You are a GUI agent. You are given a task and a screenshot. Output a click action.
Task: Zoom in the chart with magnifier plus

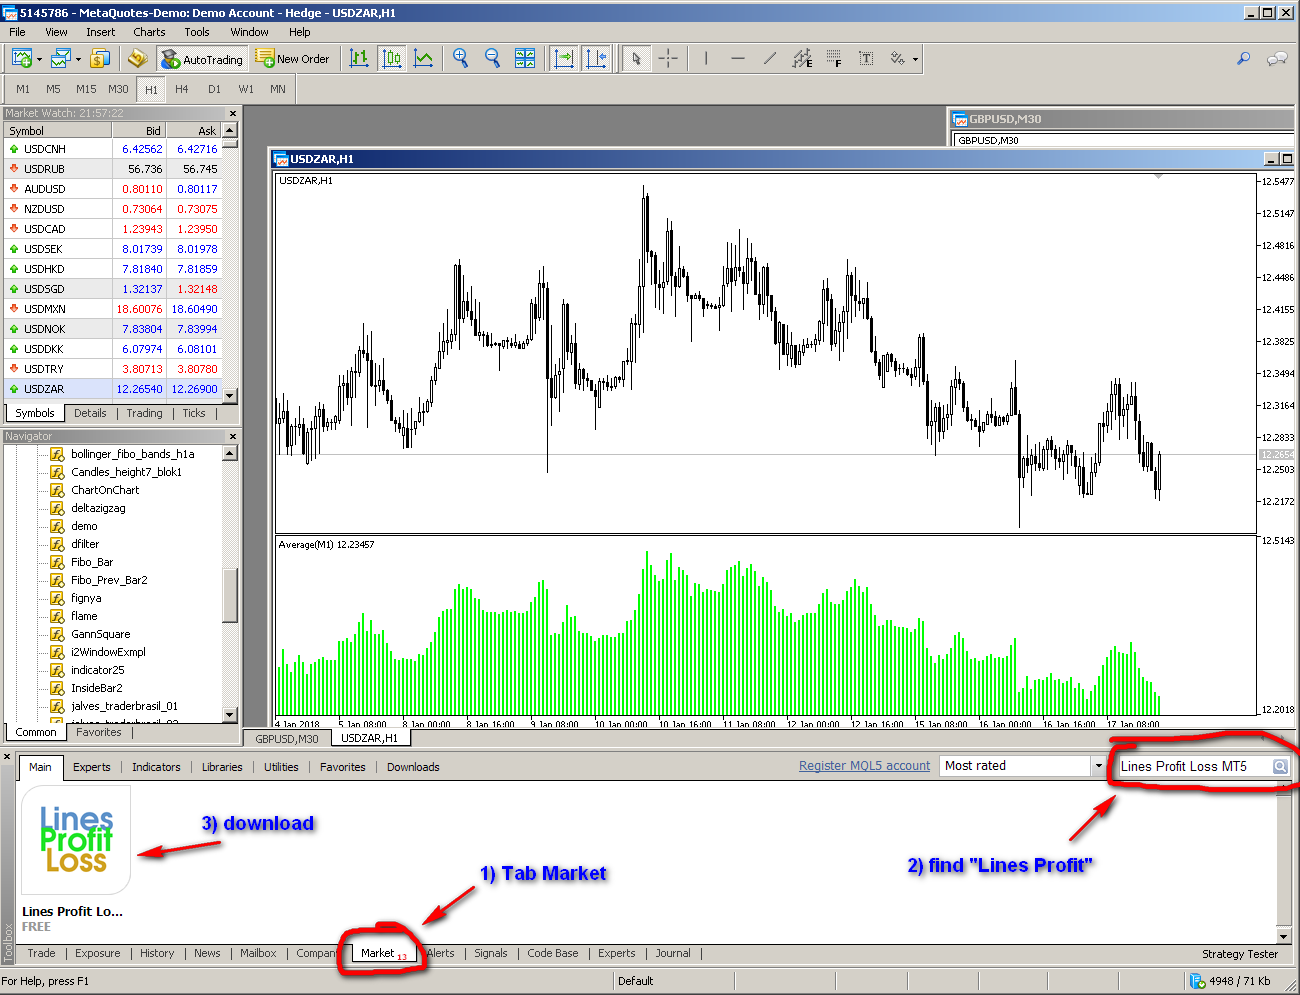point(460,58)
